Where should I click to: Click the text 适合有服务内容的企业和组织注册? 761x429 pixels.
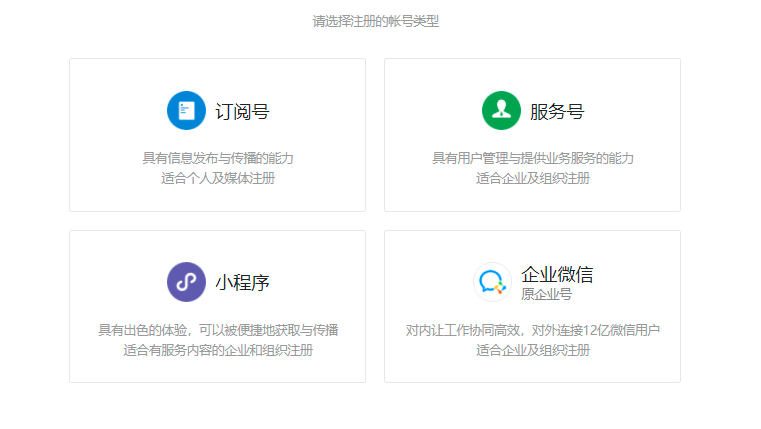point(218,350)
